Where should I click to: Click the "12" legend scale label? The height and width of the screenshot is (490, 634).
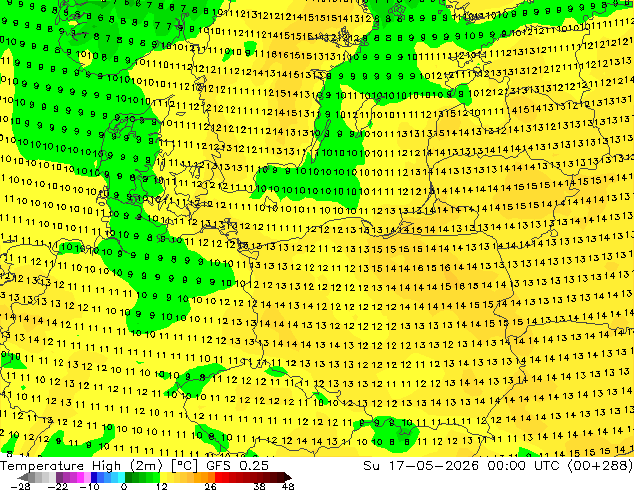tap(162, 486)
